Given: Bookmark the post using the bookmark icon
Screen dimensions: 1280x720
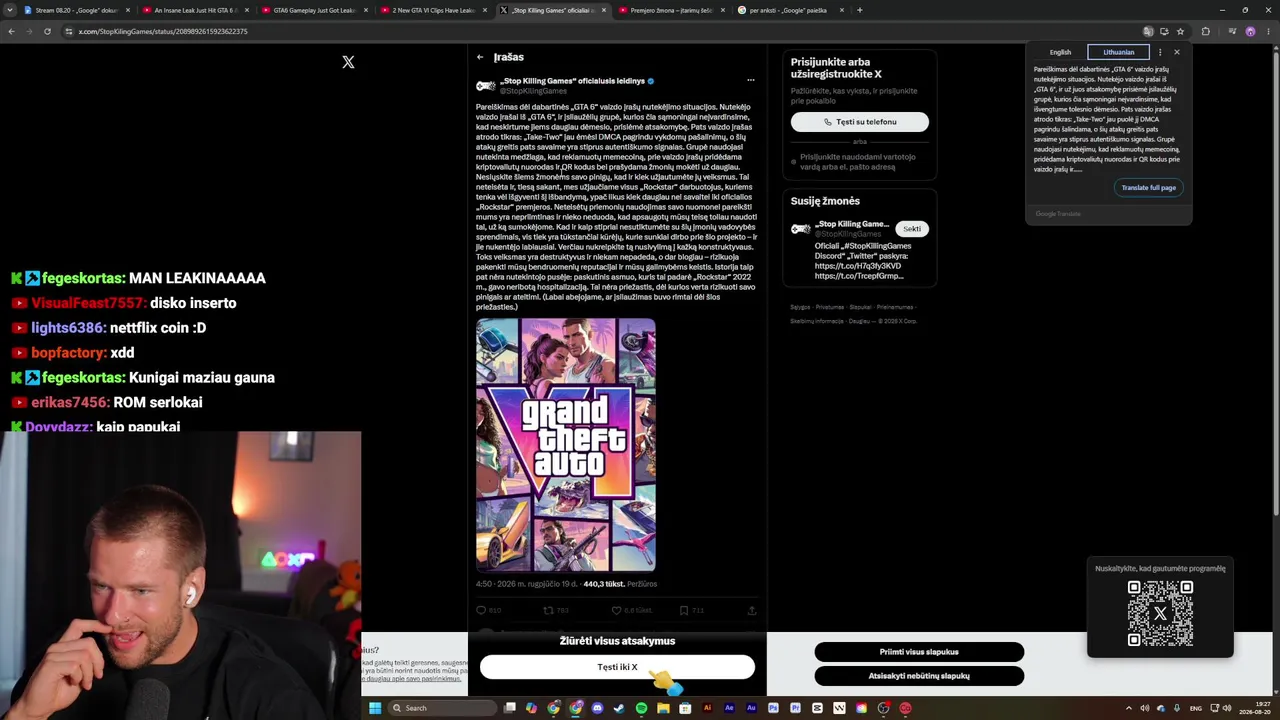Looking at the screenshot, I should click(x=684, y=610).
